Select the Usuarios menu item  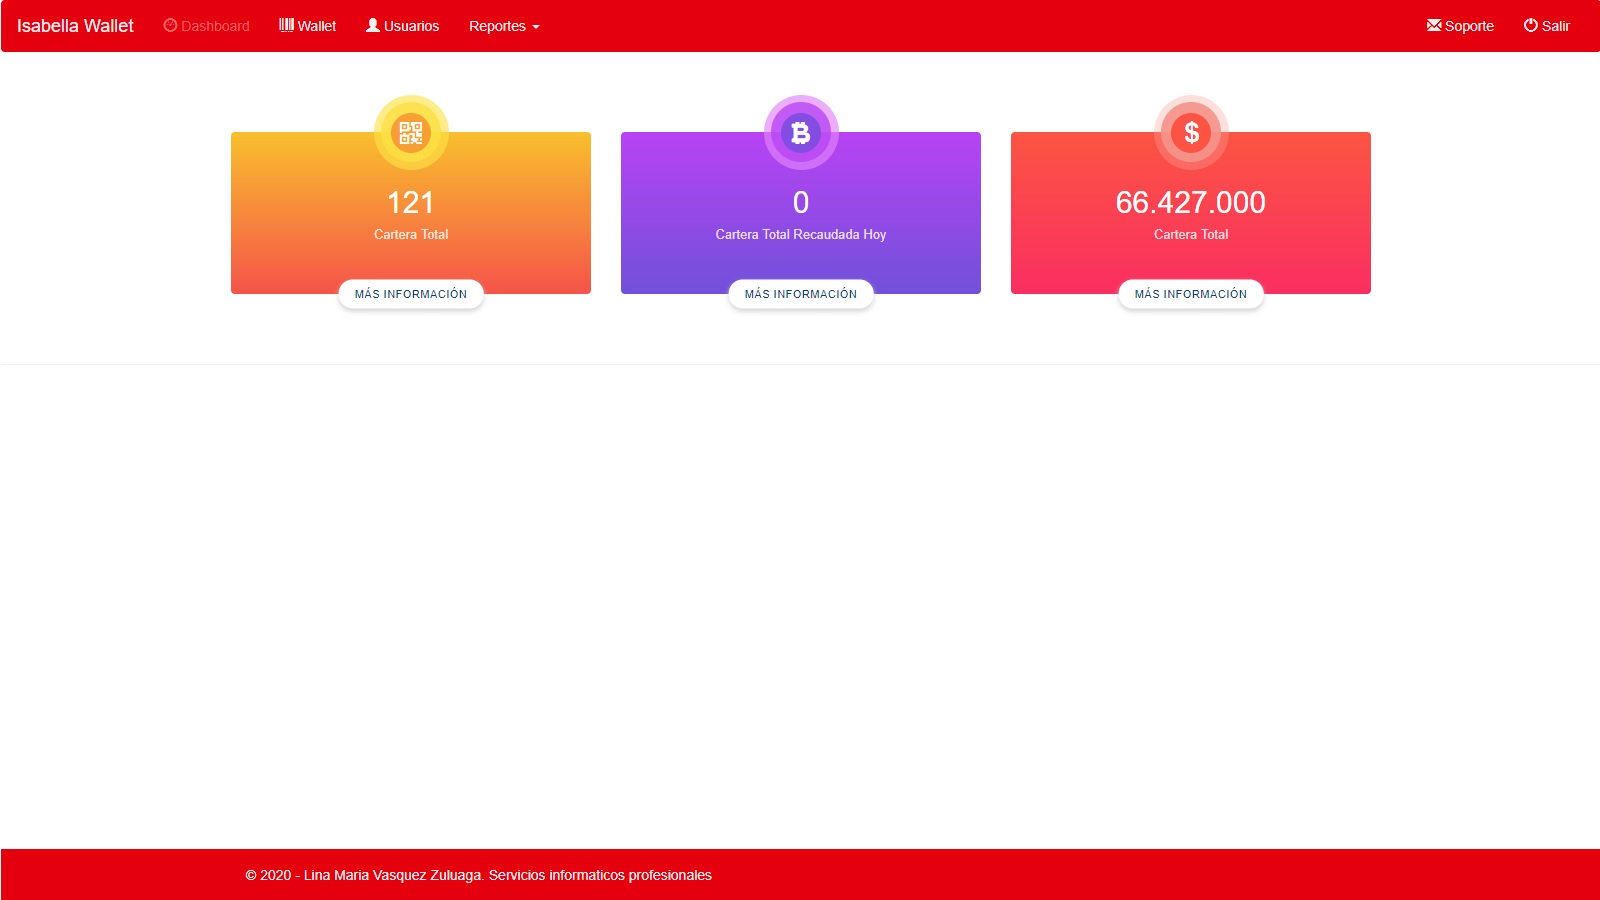coord(411,26)
